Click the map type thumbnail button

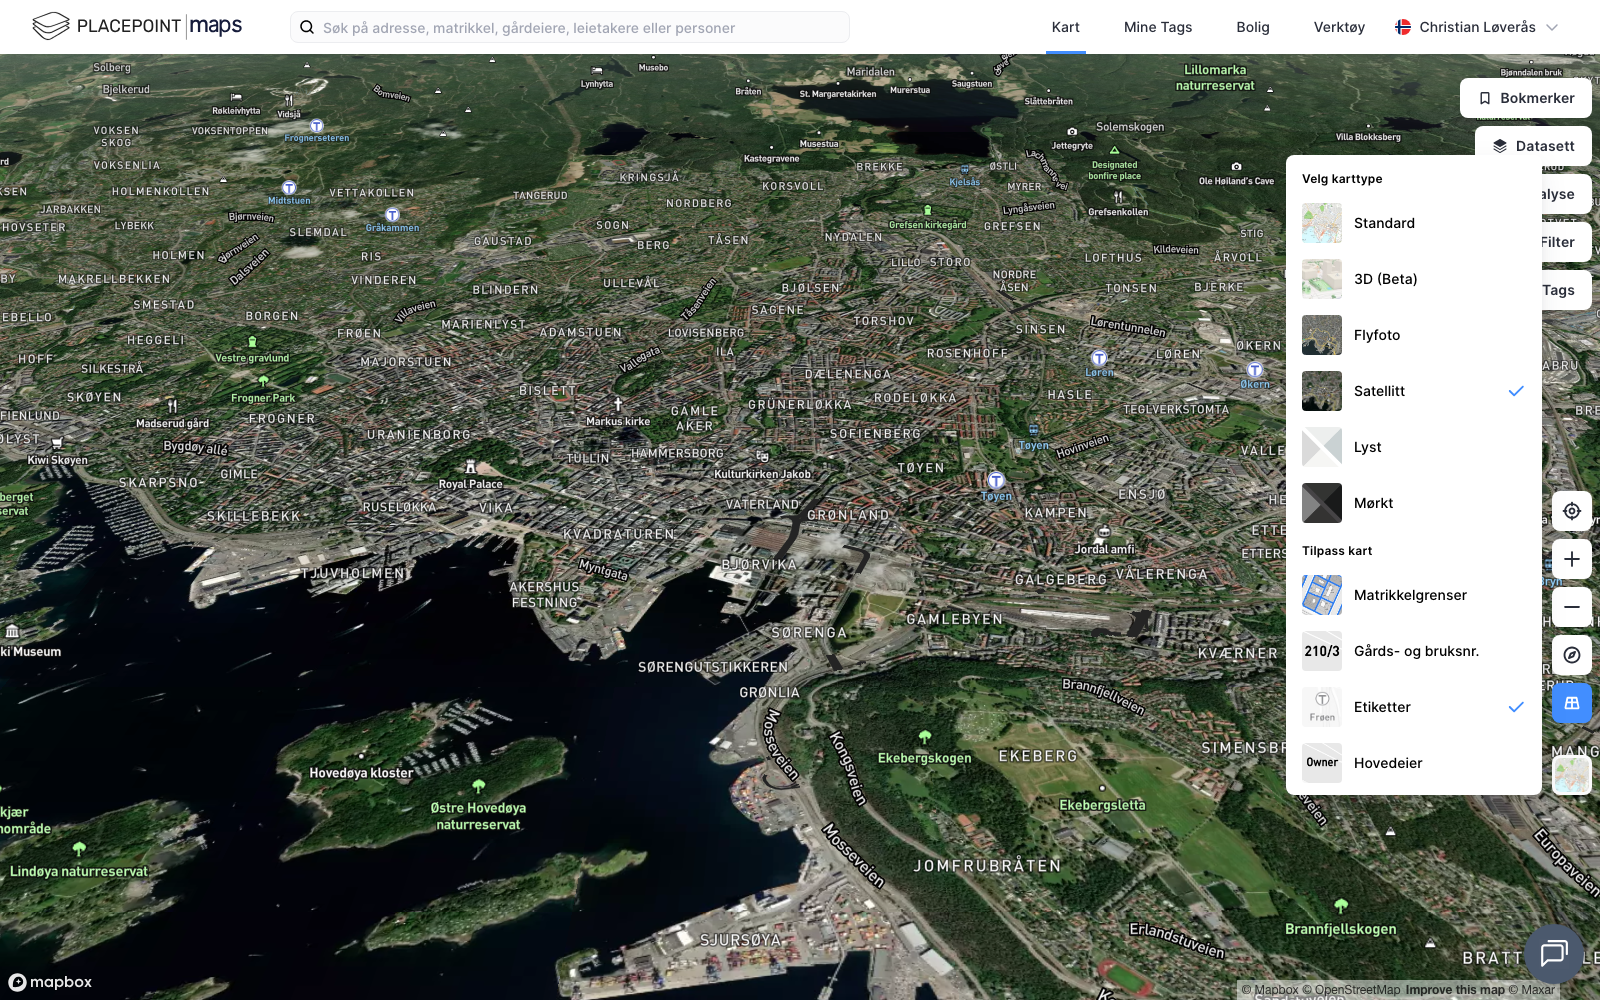coord(1572,775)
